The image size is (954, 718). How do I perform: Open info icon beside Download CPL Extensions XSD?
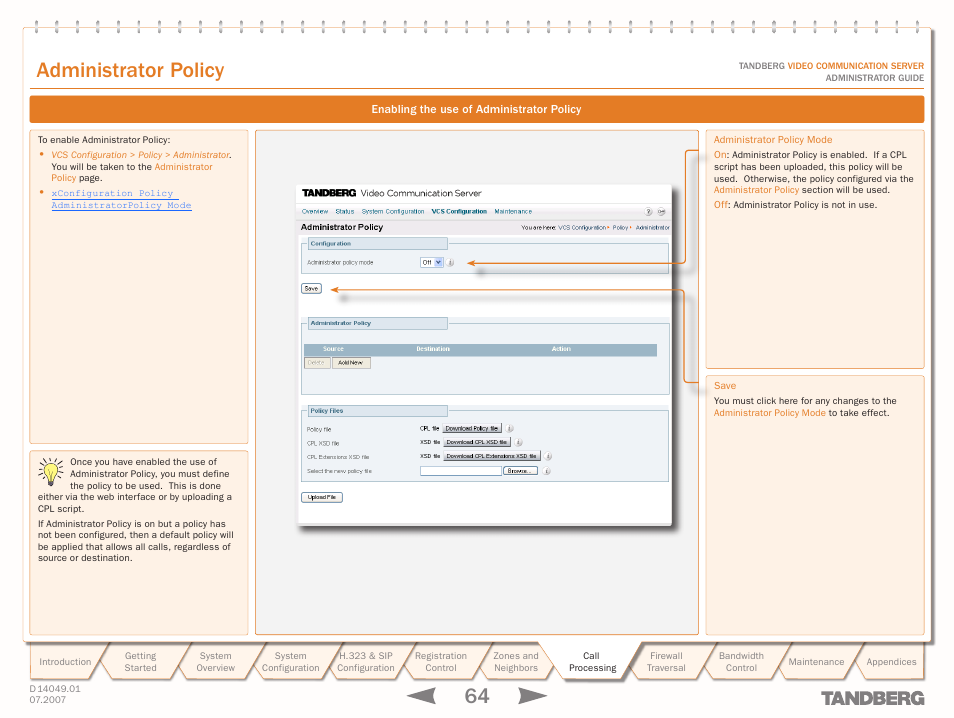[548, 456]
